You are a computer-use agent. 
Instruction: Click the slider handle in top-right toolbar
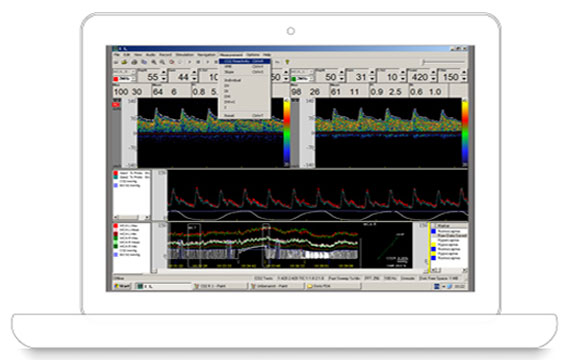click(x=424, y=62)
